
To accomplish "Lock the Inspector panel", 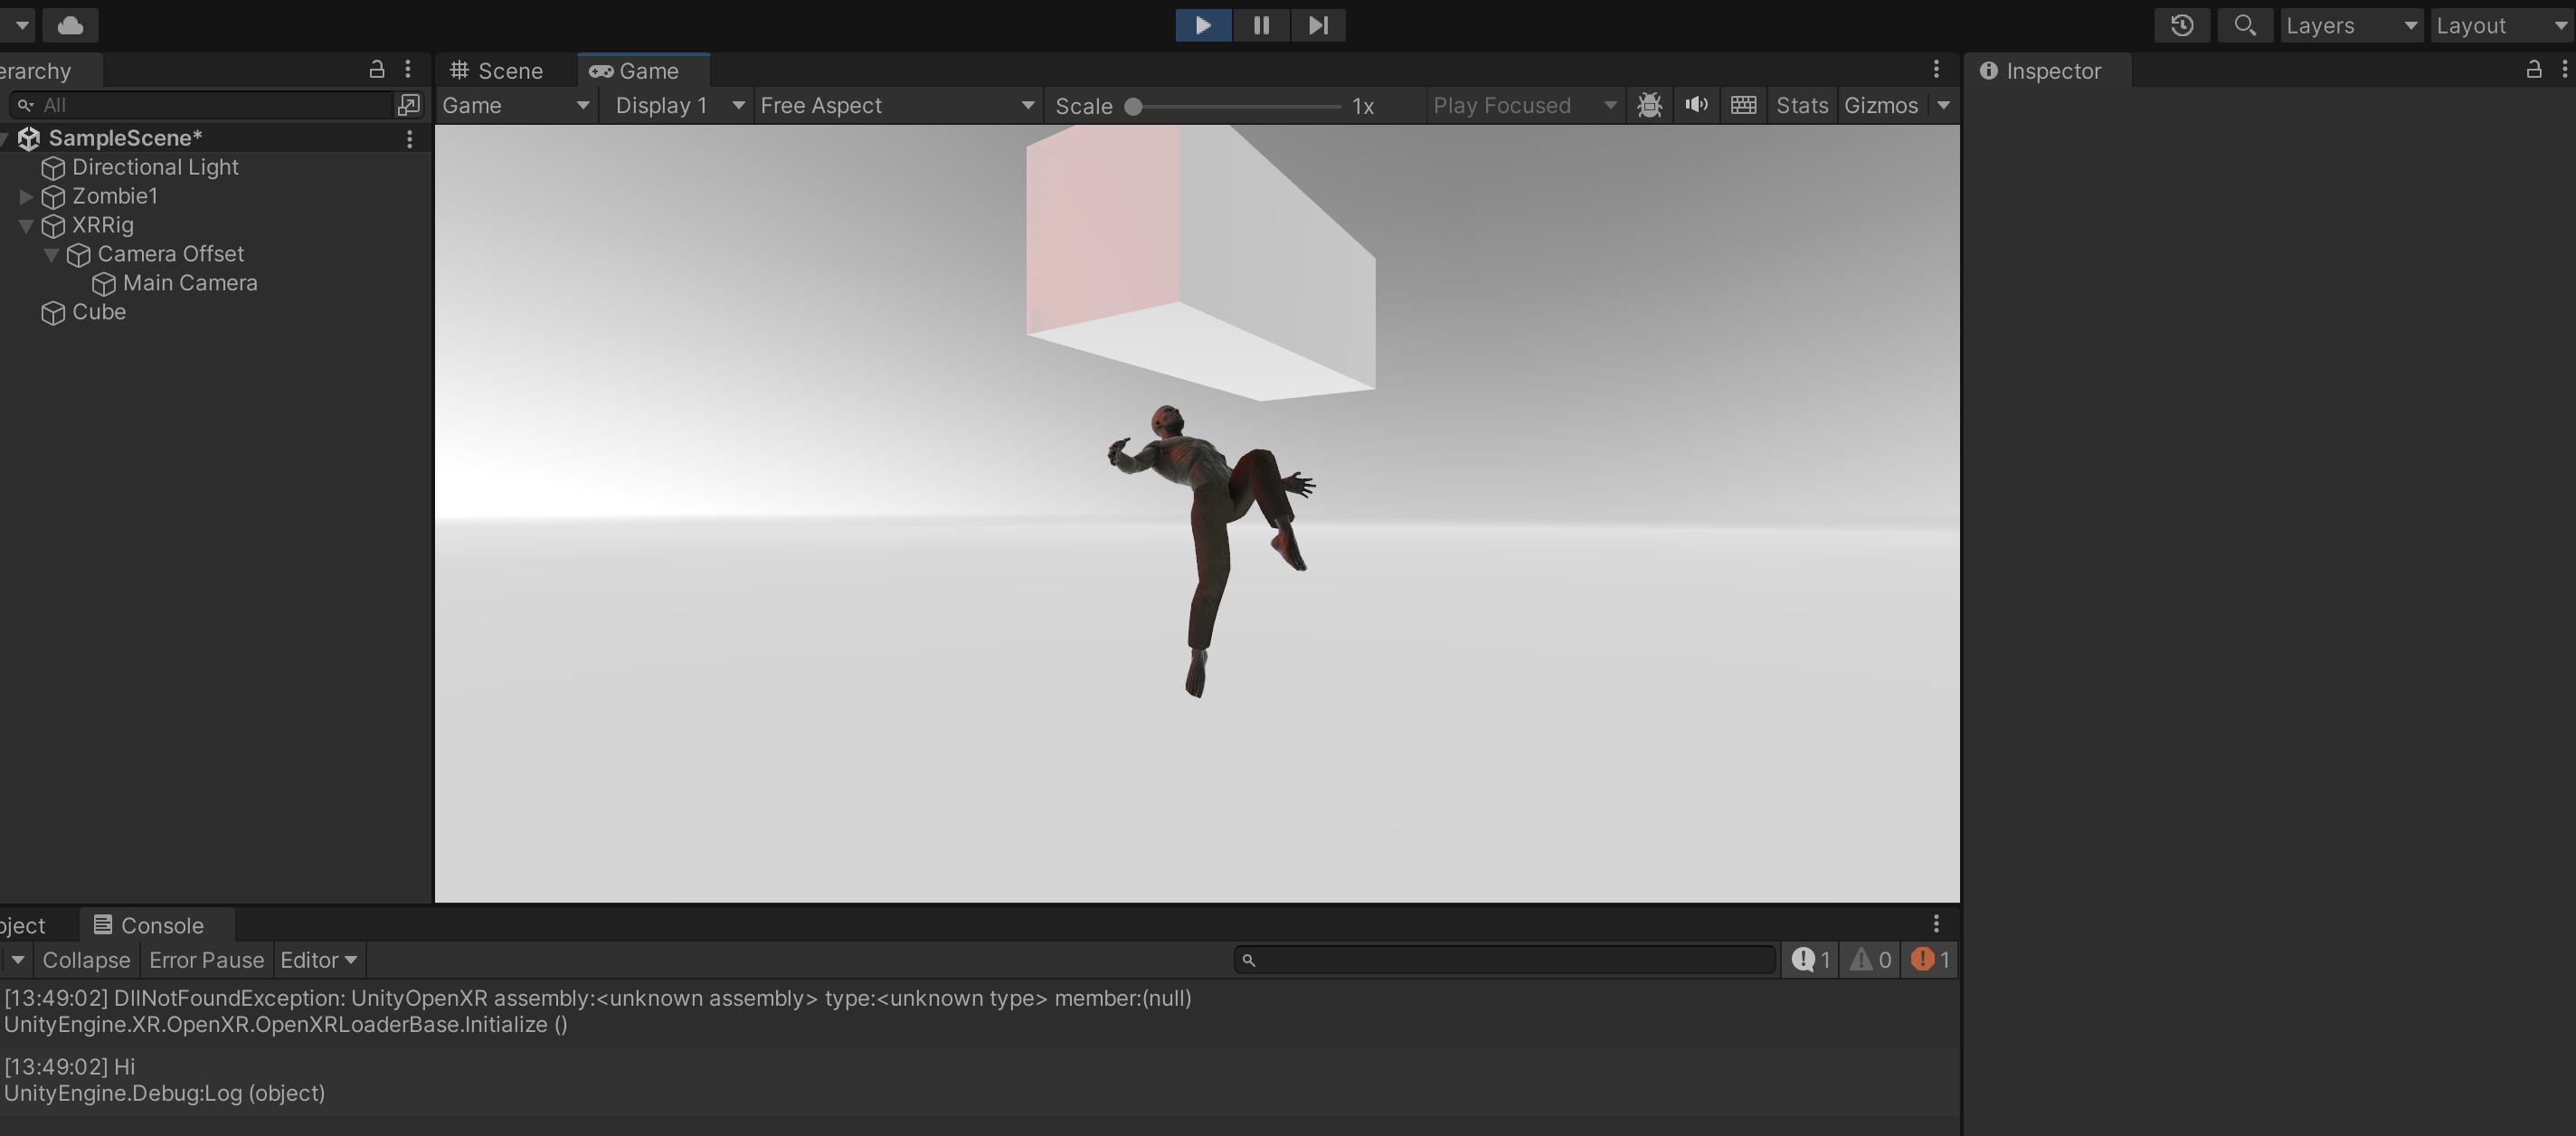I will (x=2533, y=69).
